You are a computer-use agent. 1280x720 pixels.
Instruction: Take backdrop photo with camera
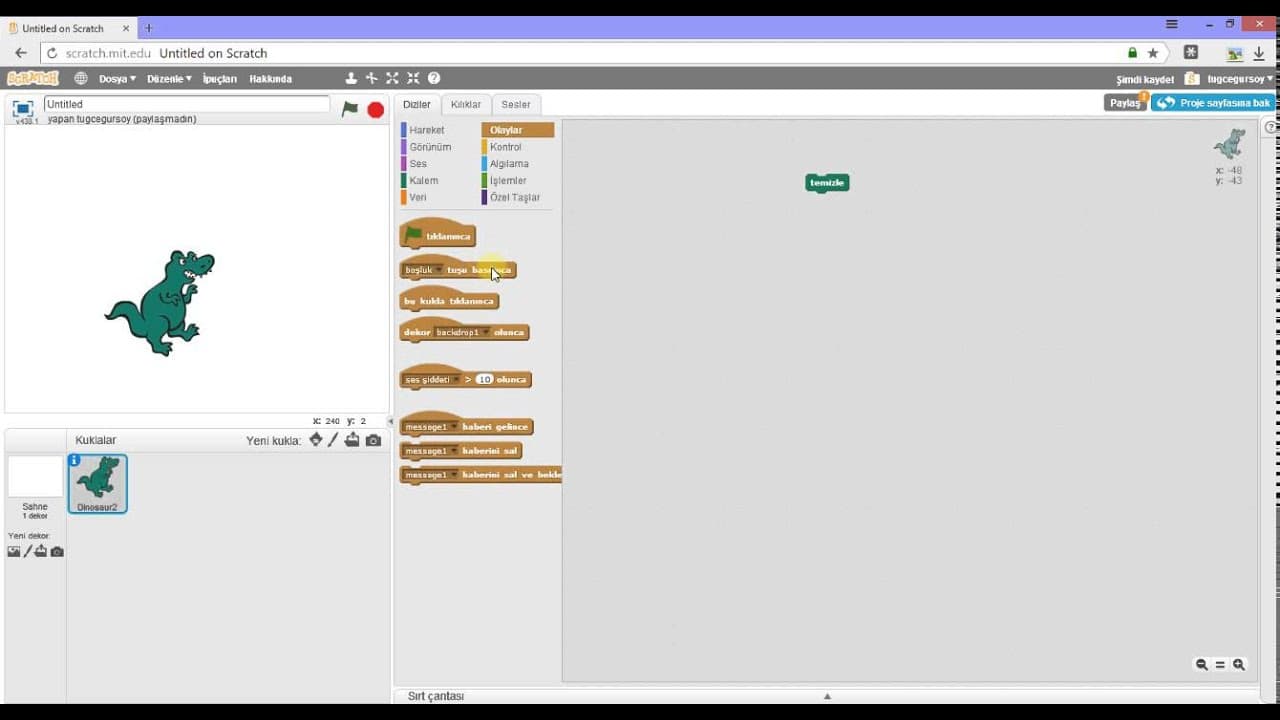coord(57,551)
